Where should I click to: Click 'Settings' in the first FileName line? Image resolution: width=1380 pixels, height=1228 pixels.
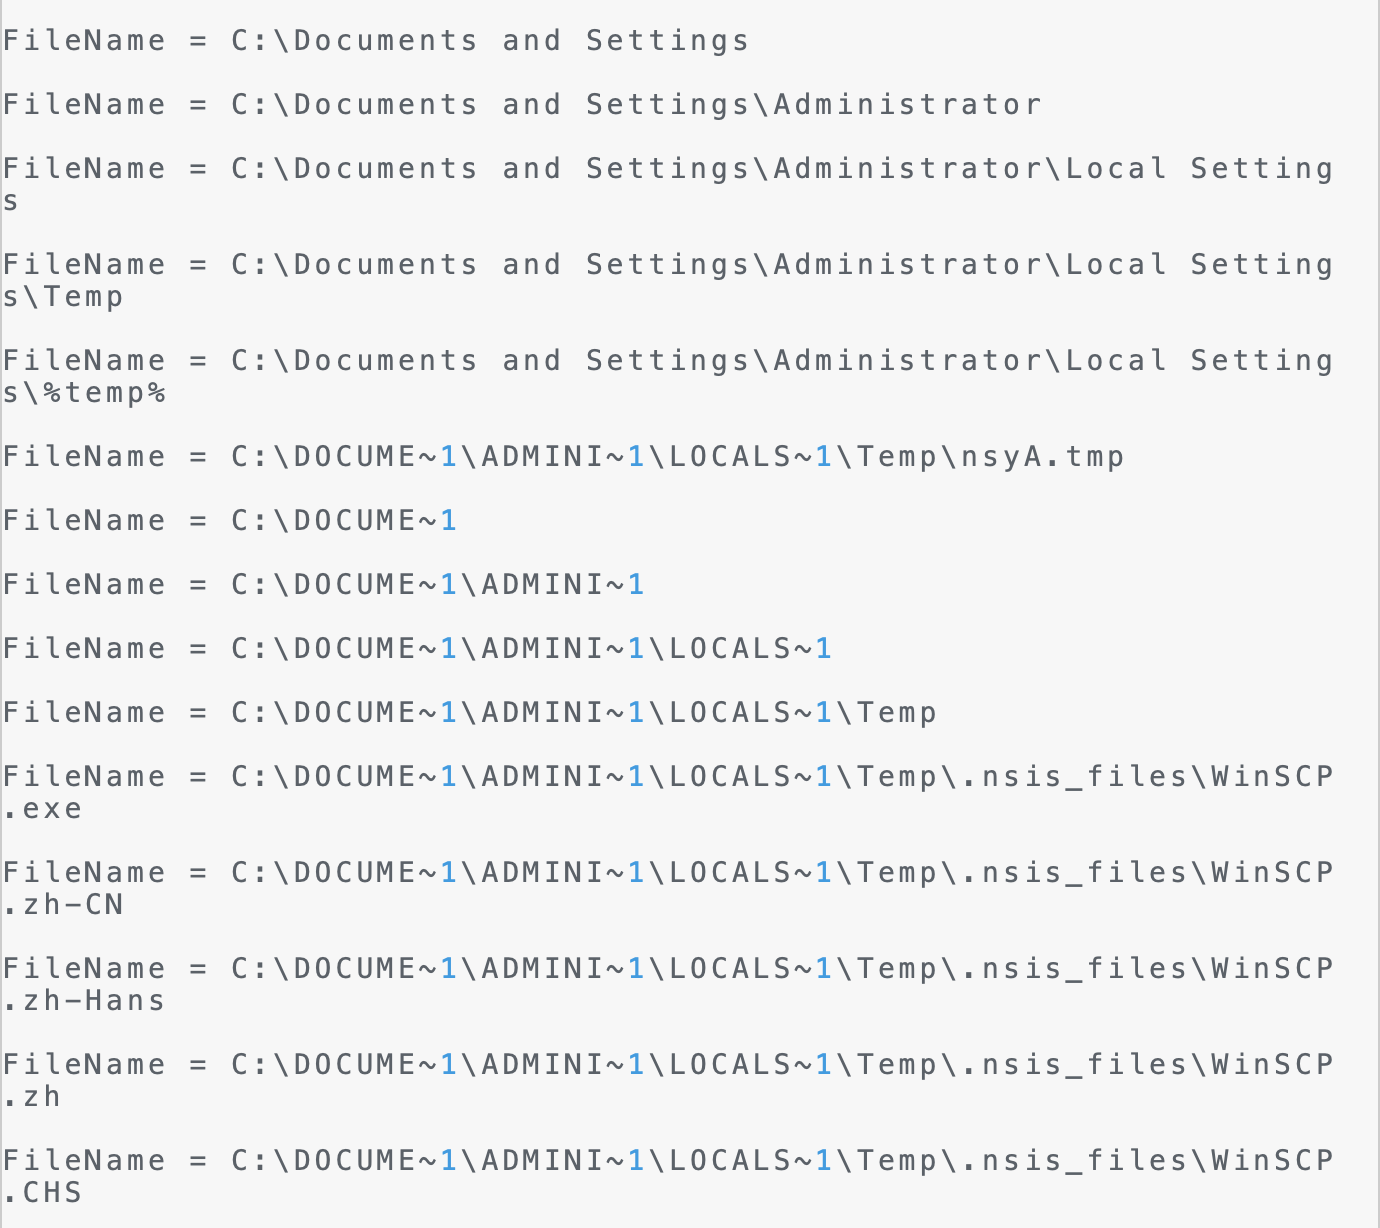pos(667,41)
